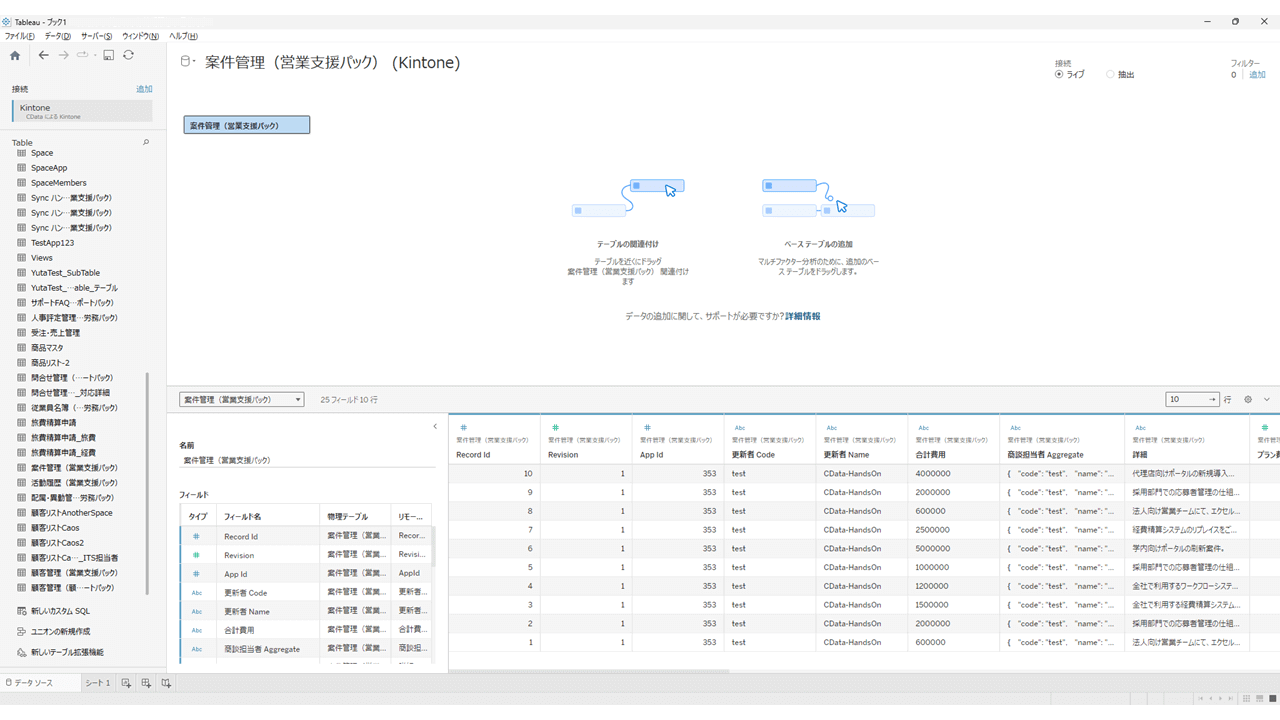Click the 詳細情報 help link
Image resolution: width=1280 pixels, height=720 pixels.
[x=802, y=316]
